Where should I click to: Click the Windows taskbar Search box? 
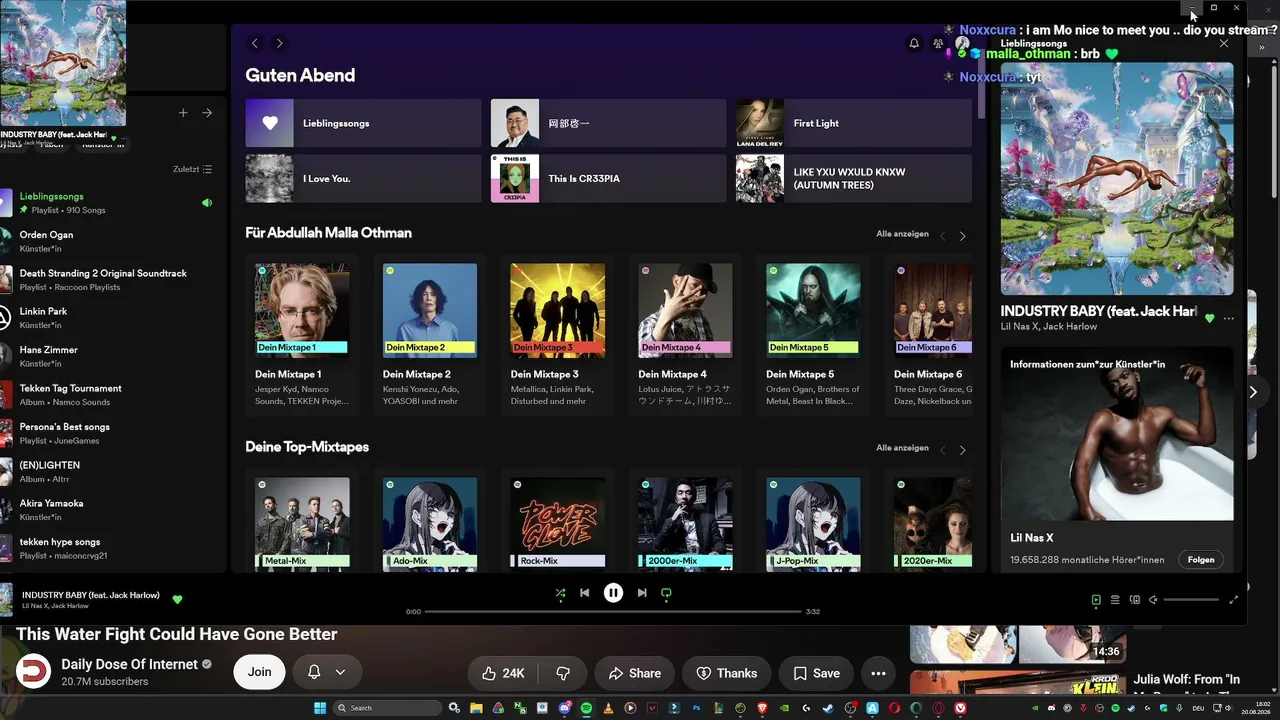[388, 708]
